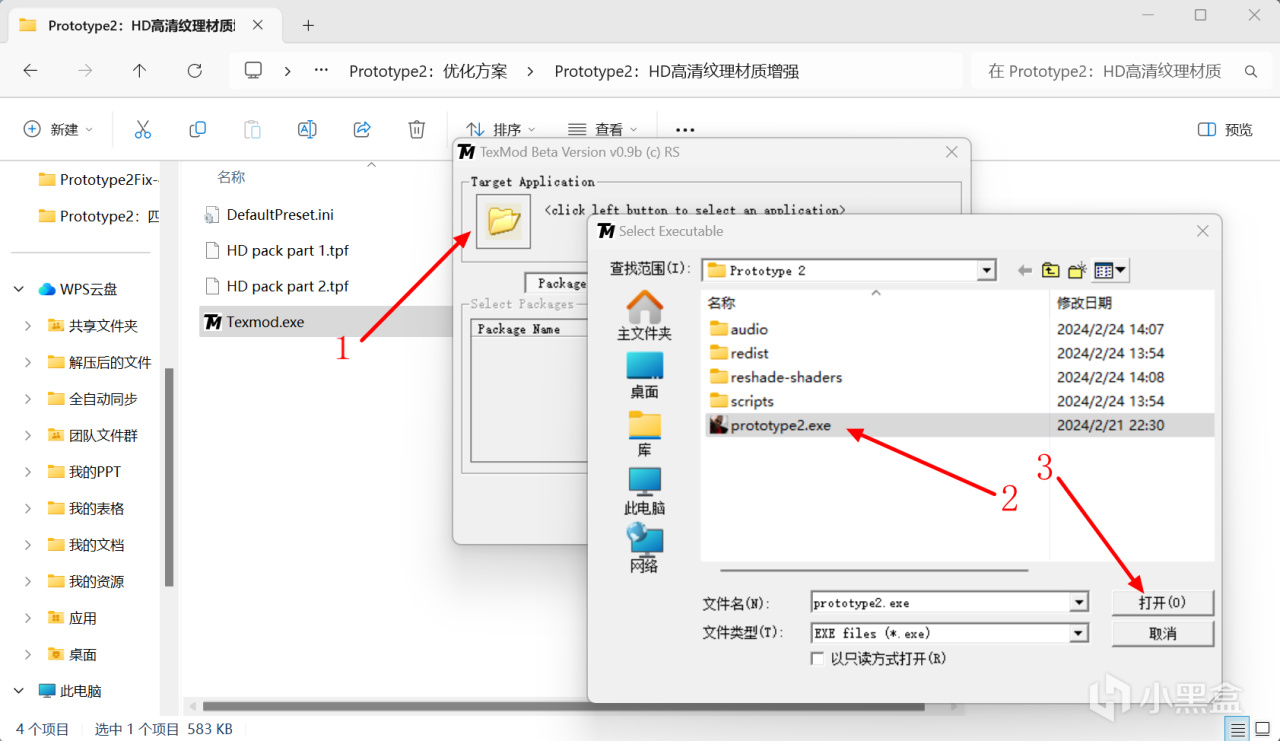
Task: Click the Delete trash icon
Action: [x=417, y=129]
